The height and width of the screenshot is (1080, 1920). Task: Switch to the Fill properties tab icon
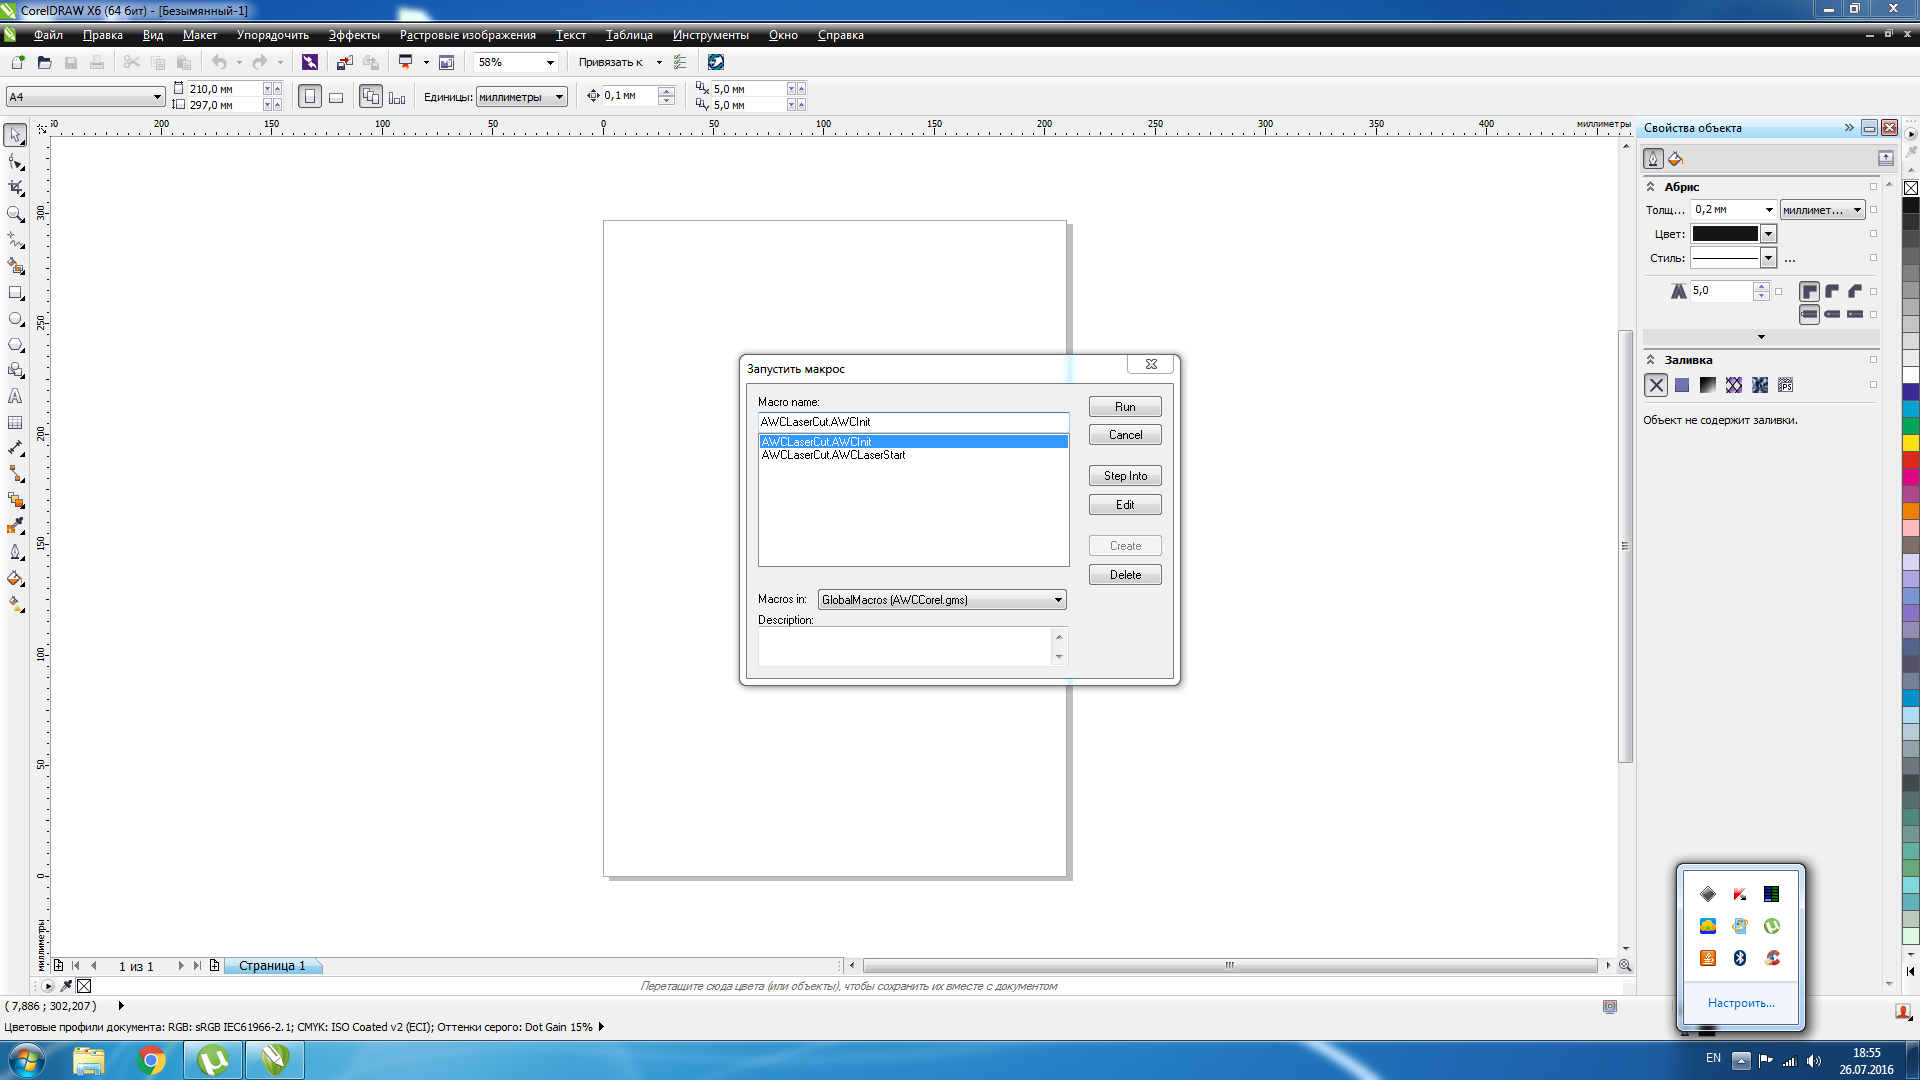click(1676, 159)
